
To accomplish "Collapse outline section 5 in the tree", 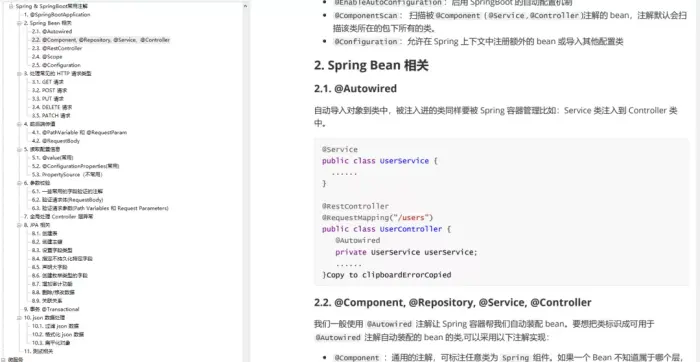I will [x=19, y=149].
